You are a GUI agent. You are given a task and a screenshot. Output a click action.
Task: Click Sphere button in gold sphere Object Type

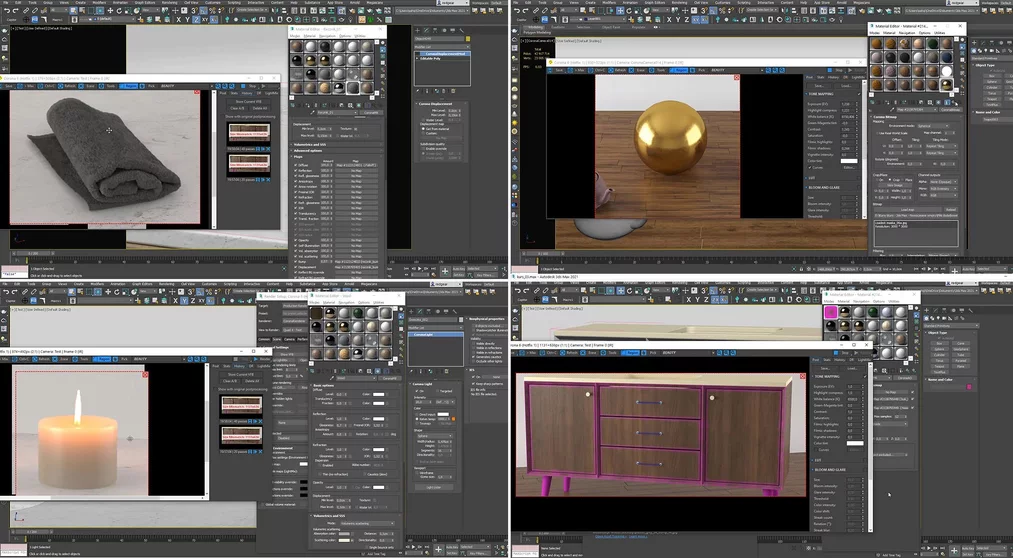click(992, 81)
